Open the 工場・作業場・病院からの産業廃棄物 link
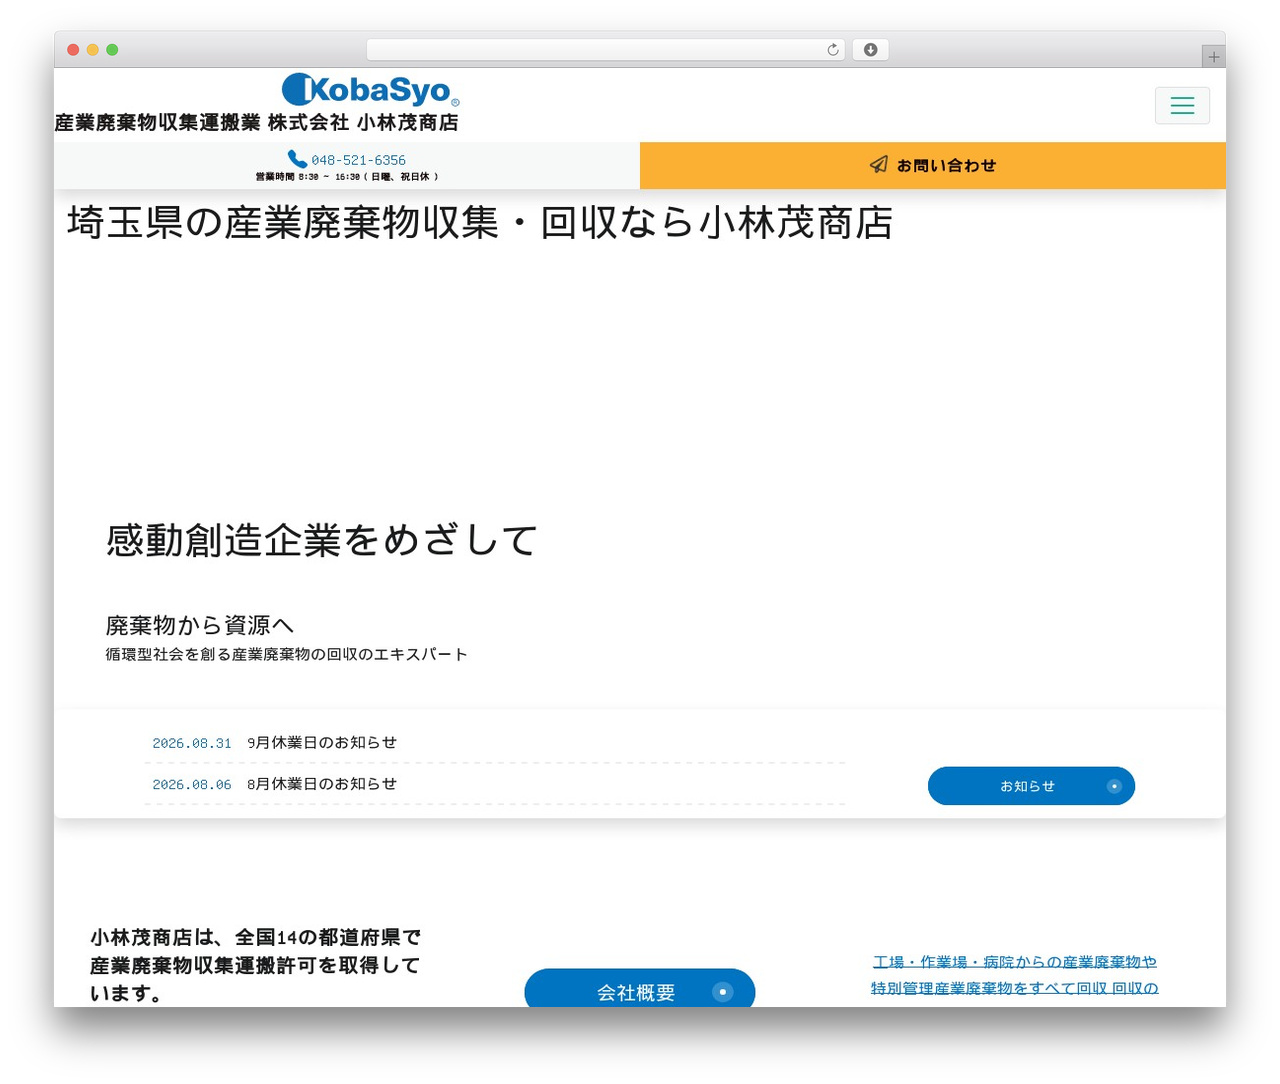This screenshot has width=1280, height=1084. [1014, 975]
